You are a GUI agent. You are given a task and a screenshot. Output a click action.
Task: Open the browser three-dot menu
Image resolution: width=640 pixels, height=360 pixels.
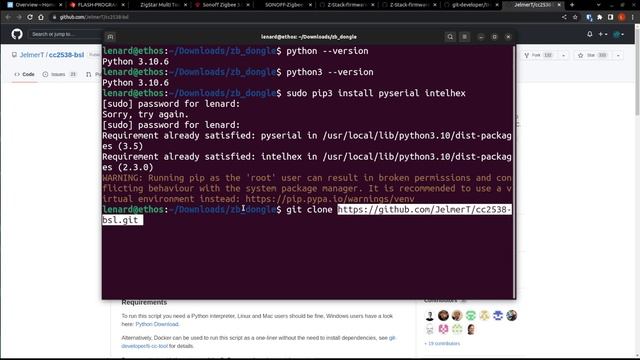pyautogui.click(x=633, y=17)
